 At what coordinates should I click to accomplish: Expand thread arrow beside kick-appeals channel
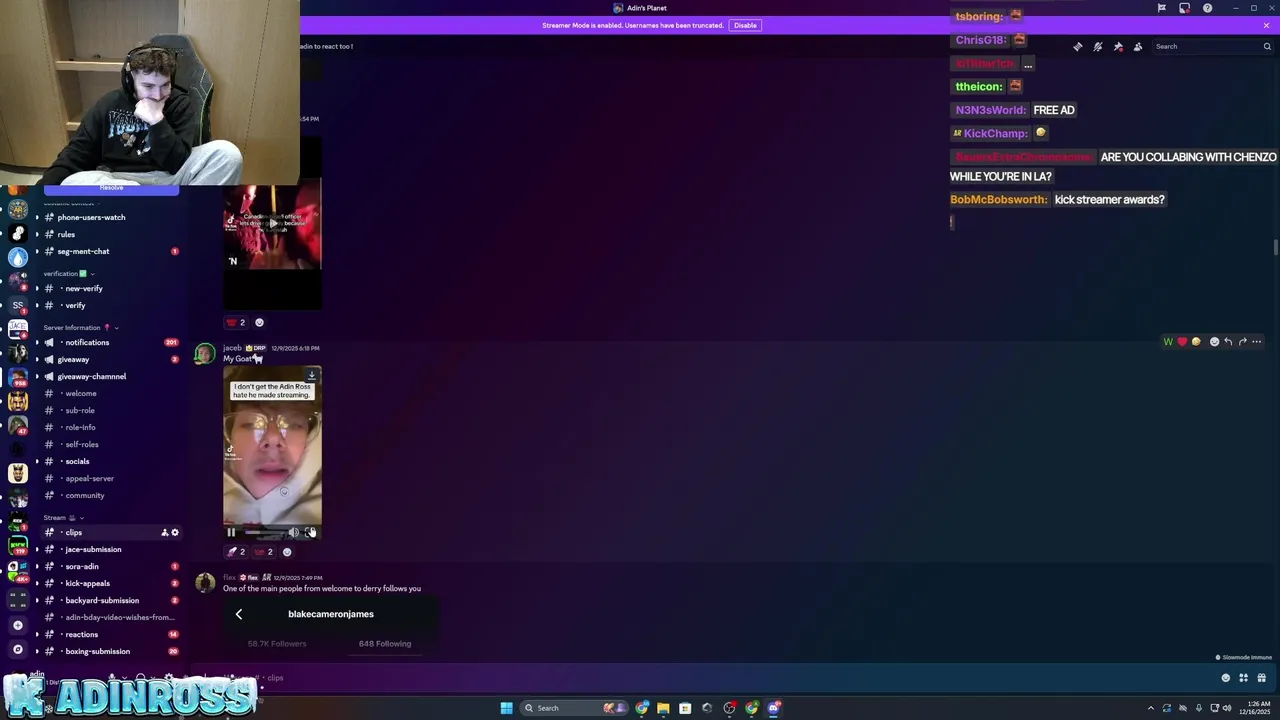coord(37,583)
